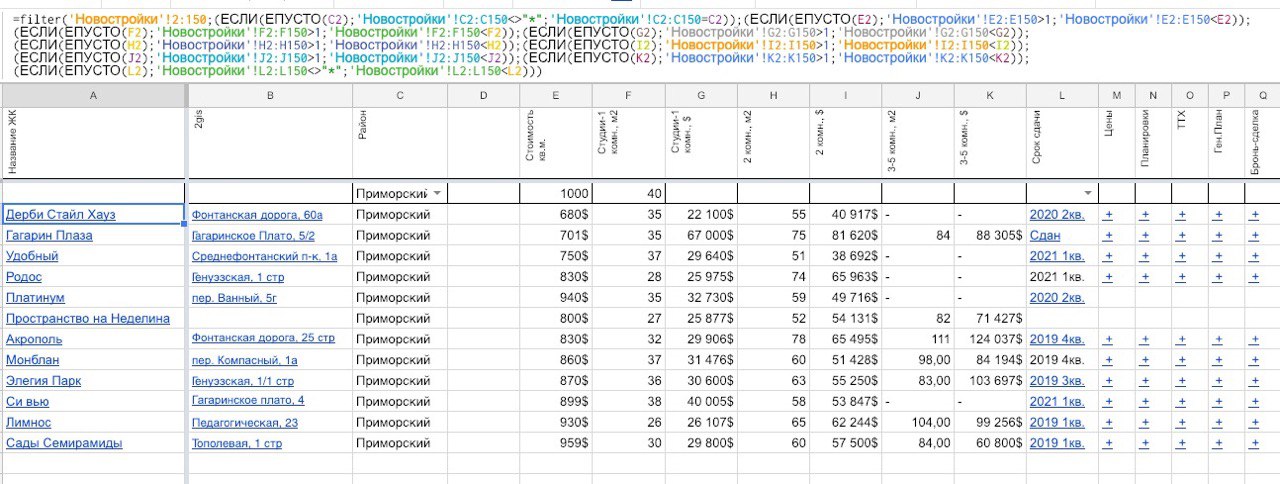Open Планировки plus link for Гагарин Плаза

1146,235
